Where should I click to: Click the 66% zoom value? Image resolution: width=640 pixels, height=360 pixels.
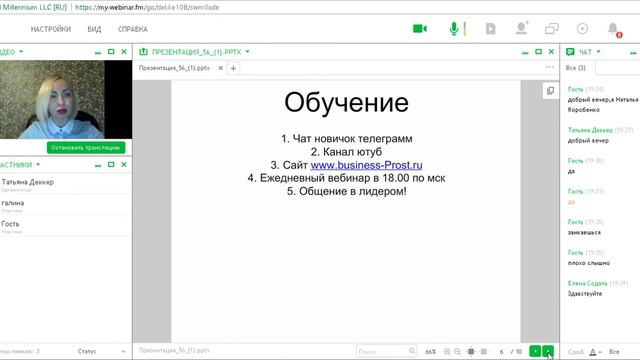(x=430, y=351)
